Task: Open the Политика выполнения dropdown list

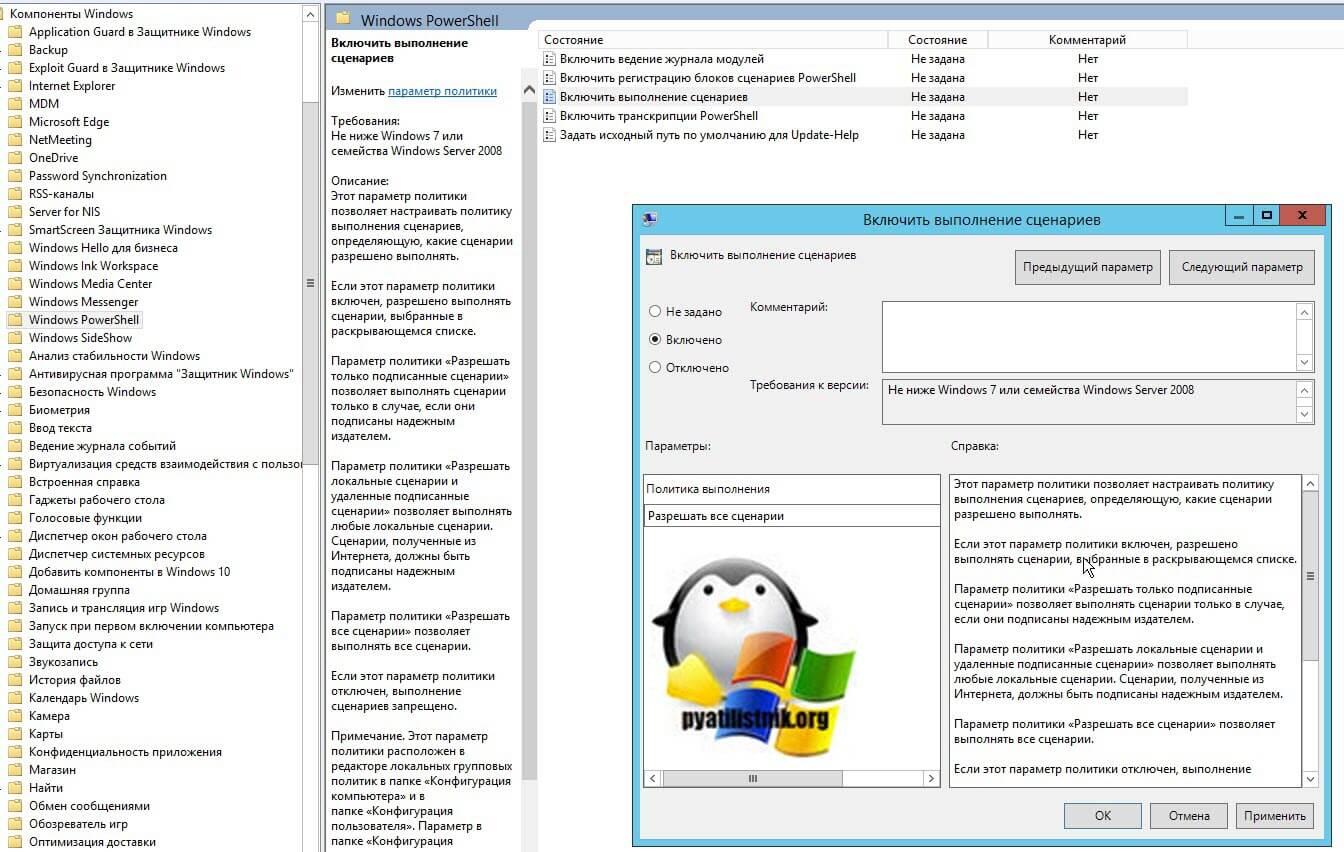Action: click(x=791, y=516)
